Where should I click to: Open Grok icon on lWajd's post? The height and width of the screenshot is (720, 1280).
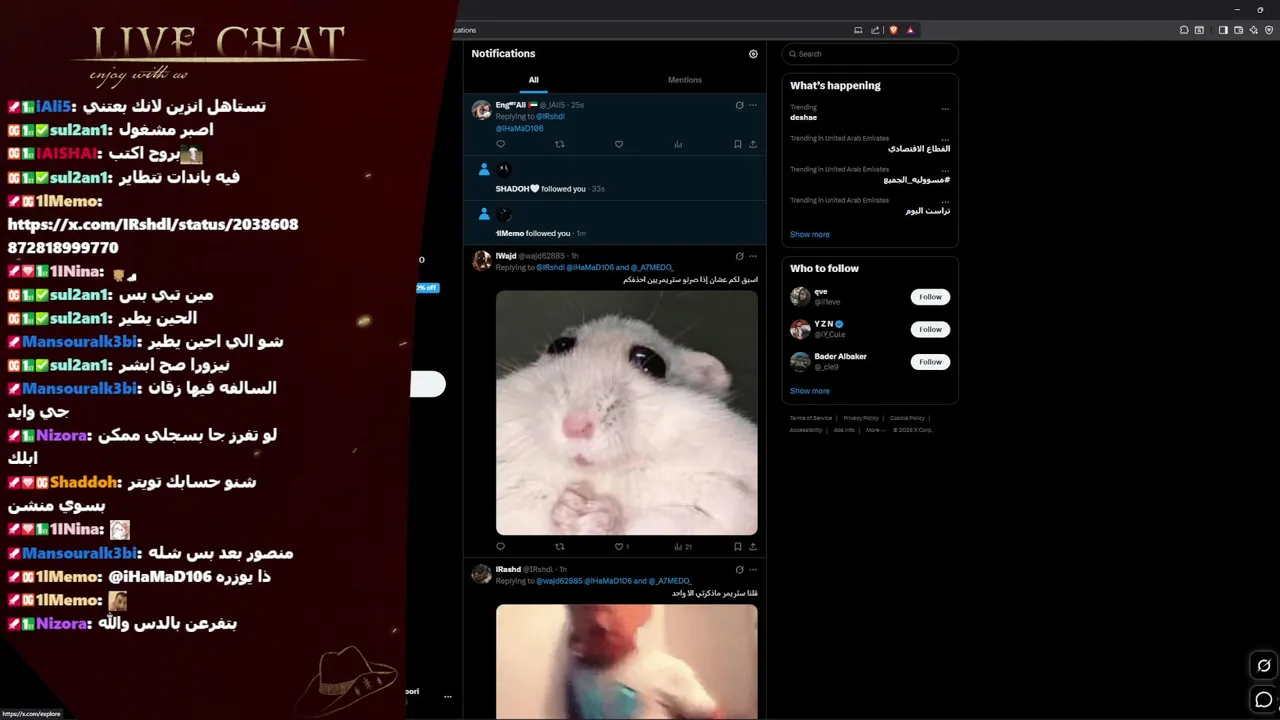tap(739, 256)
